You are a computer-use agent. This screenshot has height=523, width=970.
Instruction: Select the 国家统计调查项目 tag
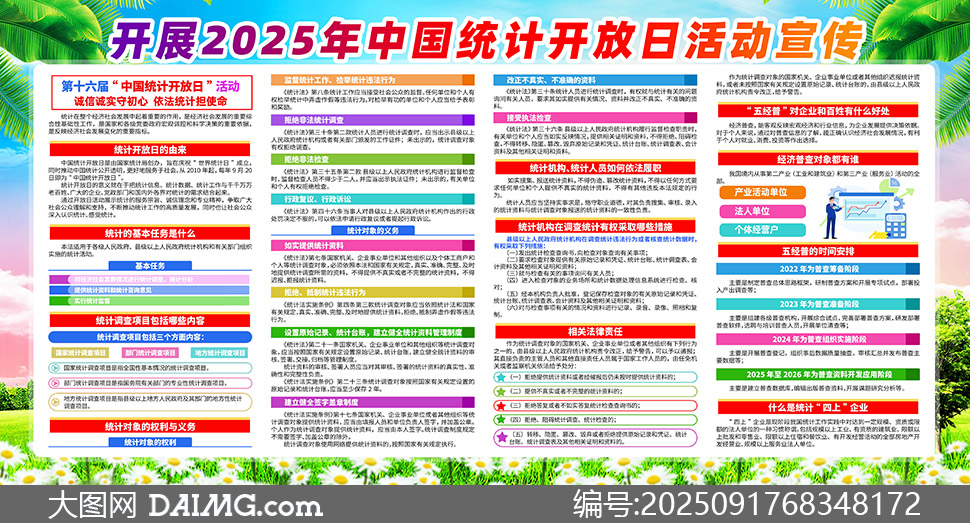[x=80, y=353]
